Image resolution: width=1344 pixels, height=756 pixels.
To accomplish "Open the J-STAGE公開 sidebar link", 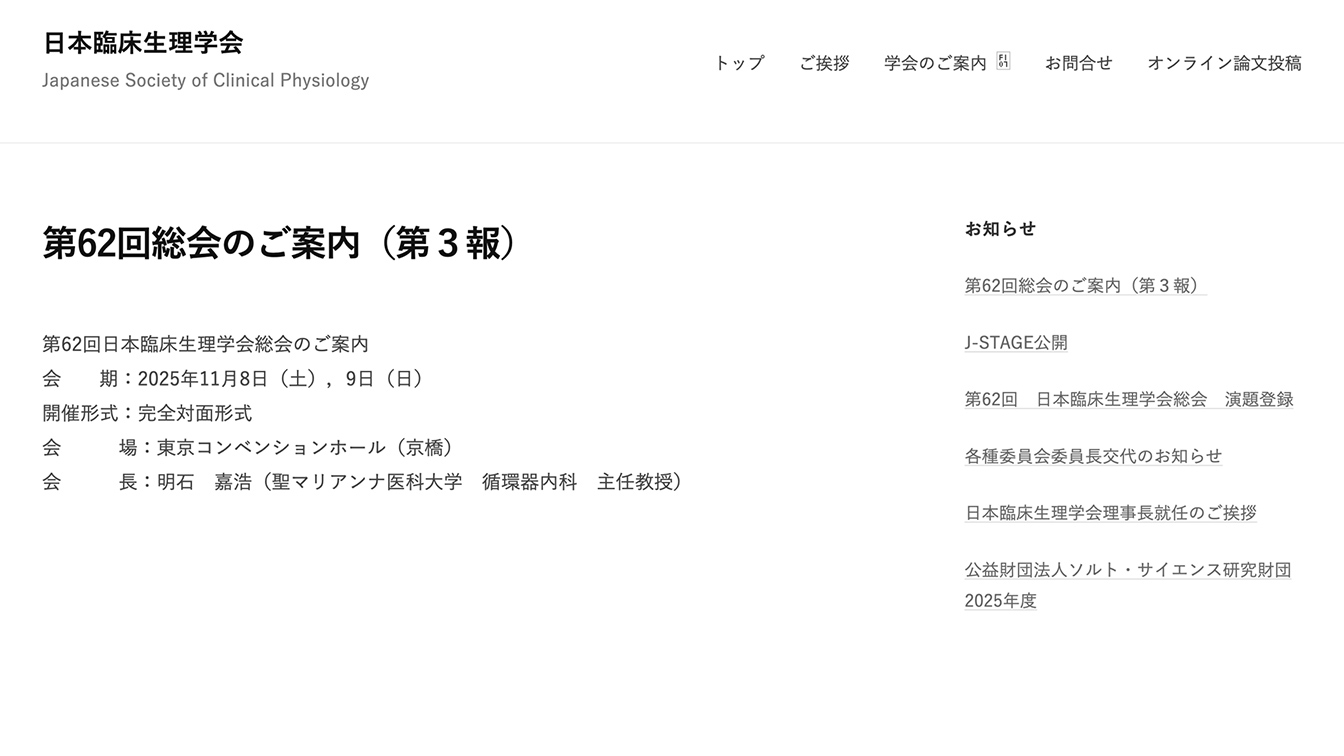I will pos(1016,343).
